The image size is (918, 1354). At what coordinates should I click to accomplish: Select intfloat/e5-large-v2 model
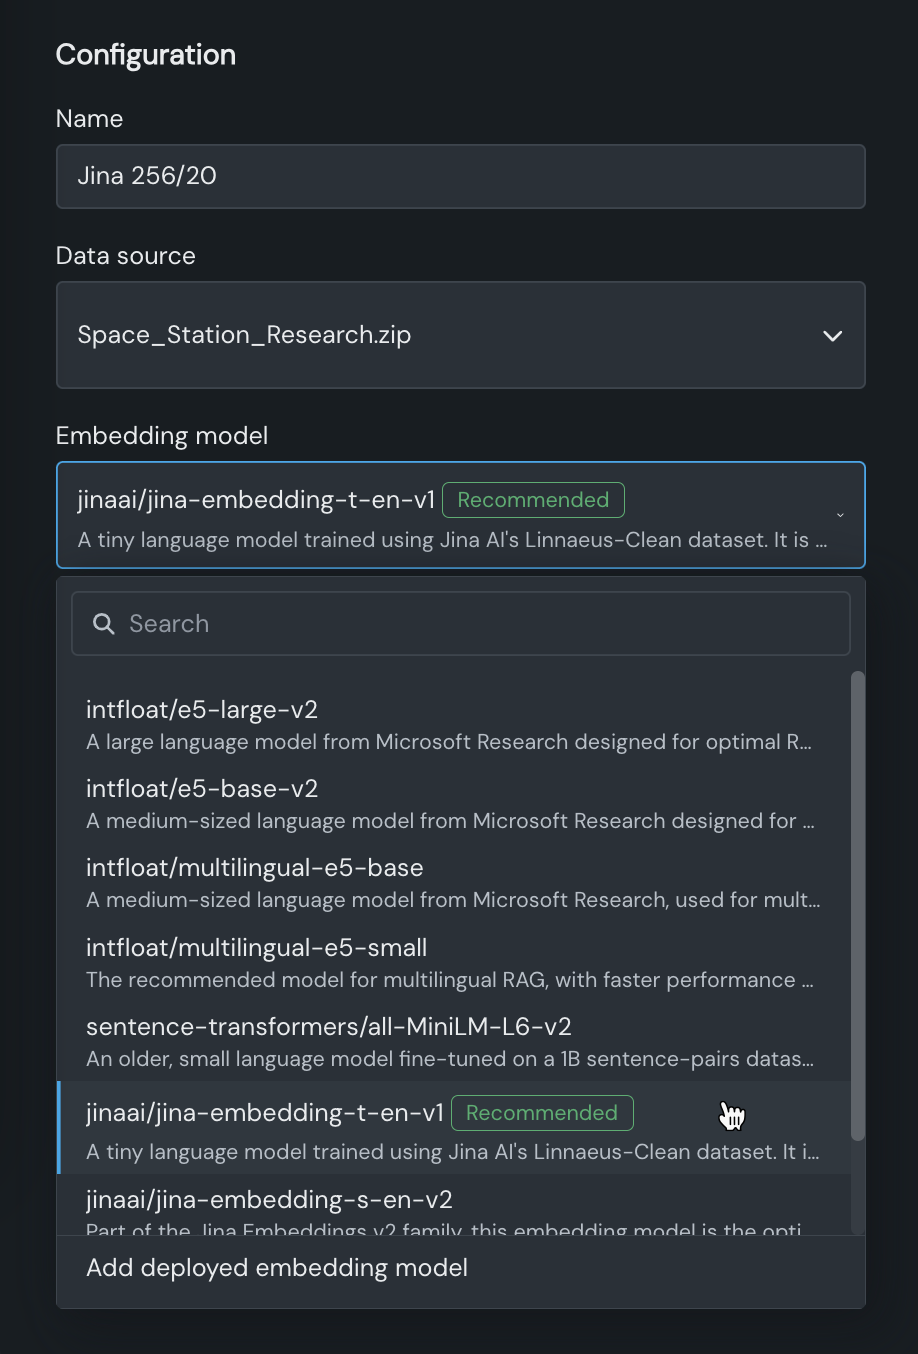coord(450,725)
